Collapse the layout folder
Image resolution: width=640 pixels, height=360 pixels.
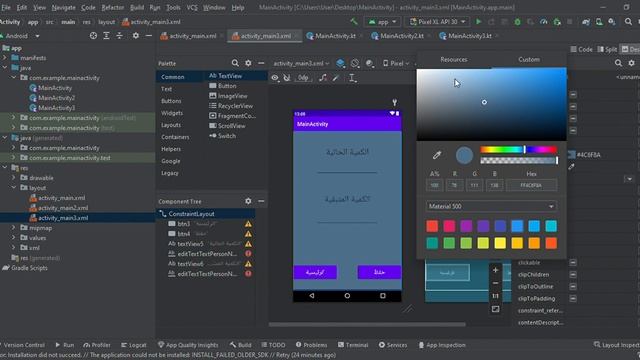13,188
